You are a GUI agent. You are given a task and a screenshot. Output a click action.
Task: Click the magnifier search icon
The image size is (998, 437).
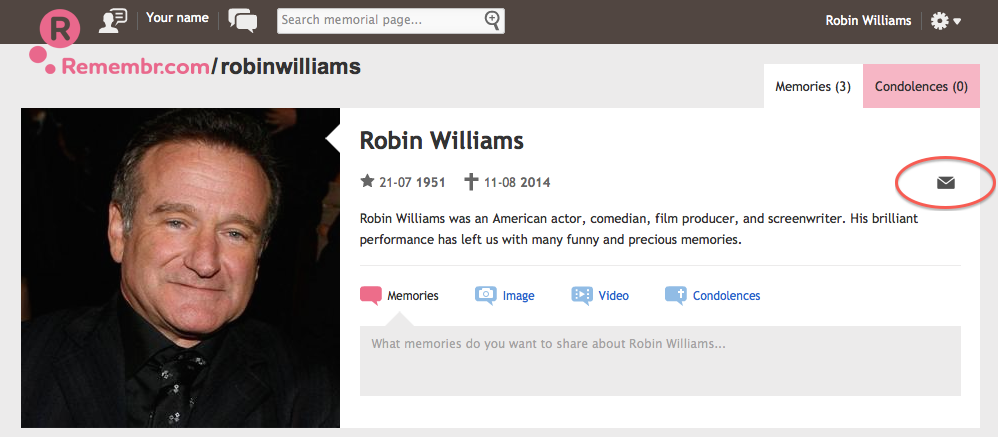pos(492,19)
